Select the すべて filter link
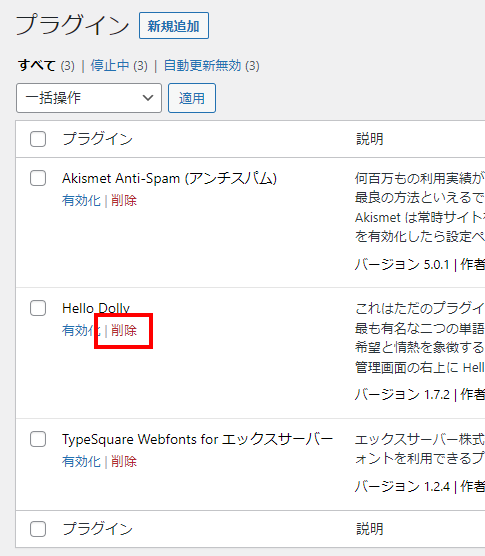485x556 pixels. pos(37,66)
